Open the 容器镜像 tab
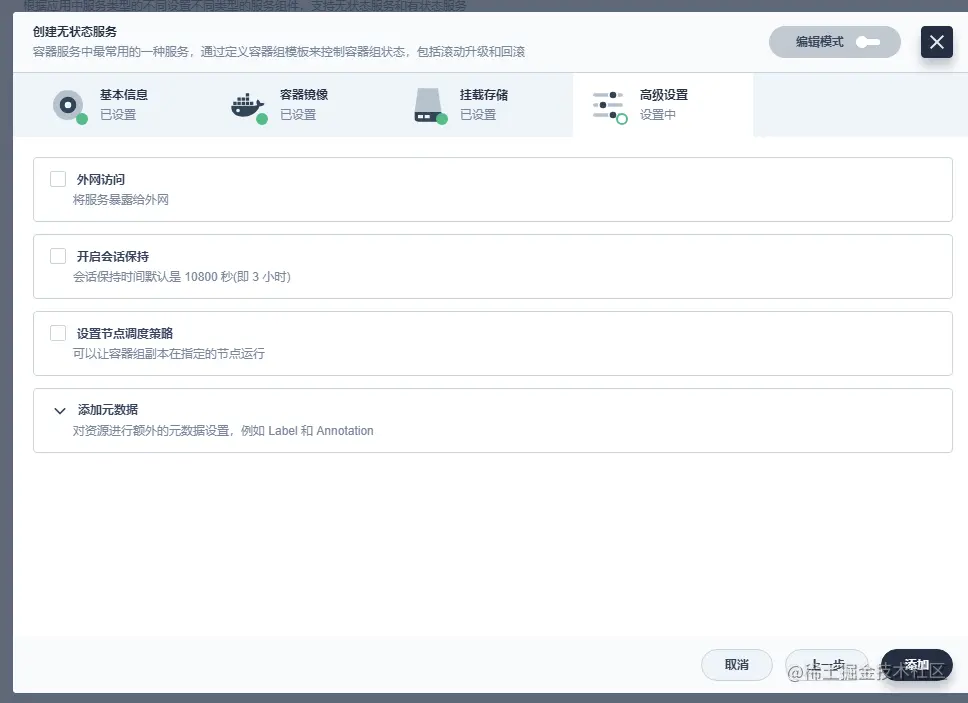The height and width of the screenshot is (703, 968). point(302,105)
